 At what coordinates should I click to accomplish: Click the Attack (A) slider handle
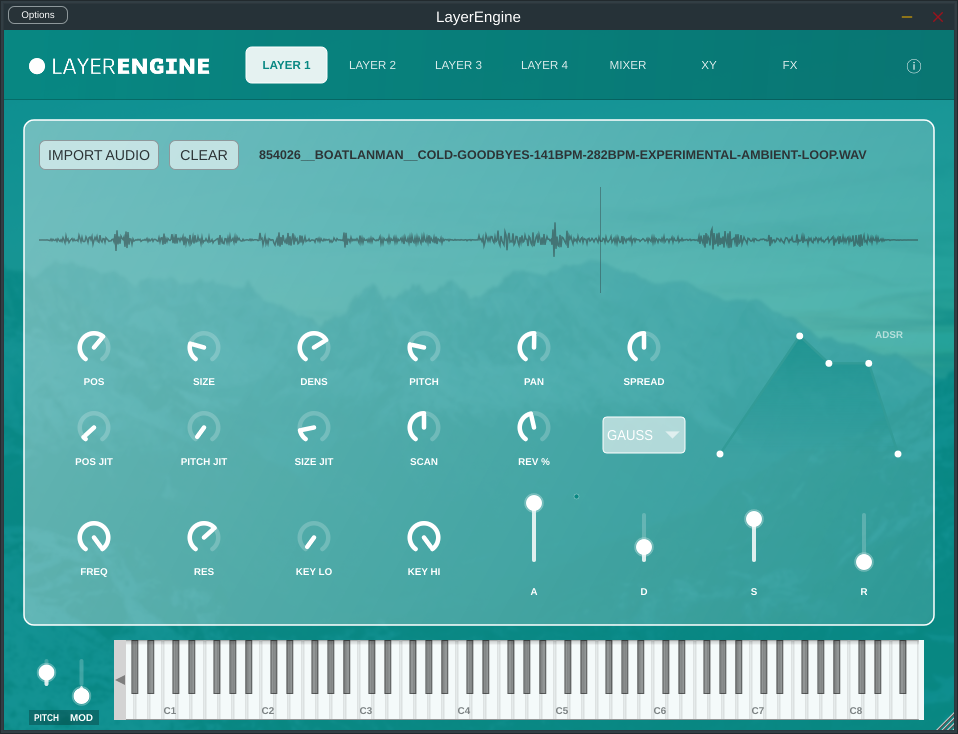[x=533, y=503]
